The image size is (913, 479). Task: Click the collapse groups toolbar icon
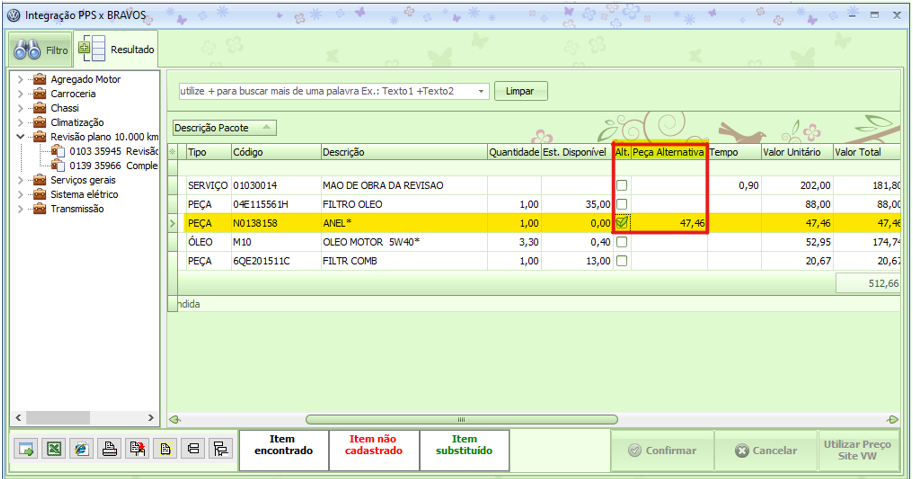point(193,449)
